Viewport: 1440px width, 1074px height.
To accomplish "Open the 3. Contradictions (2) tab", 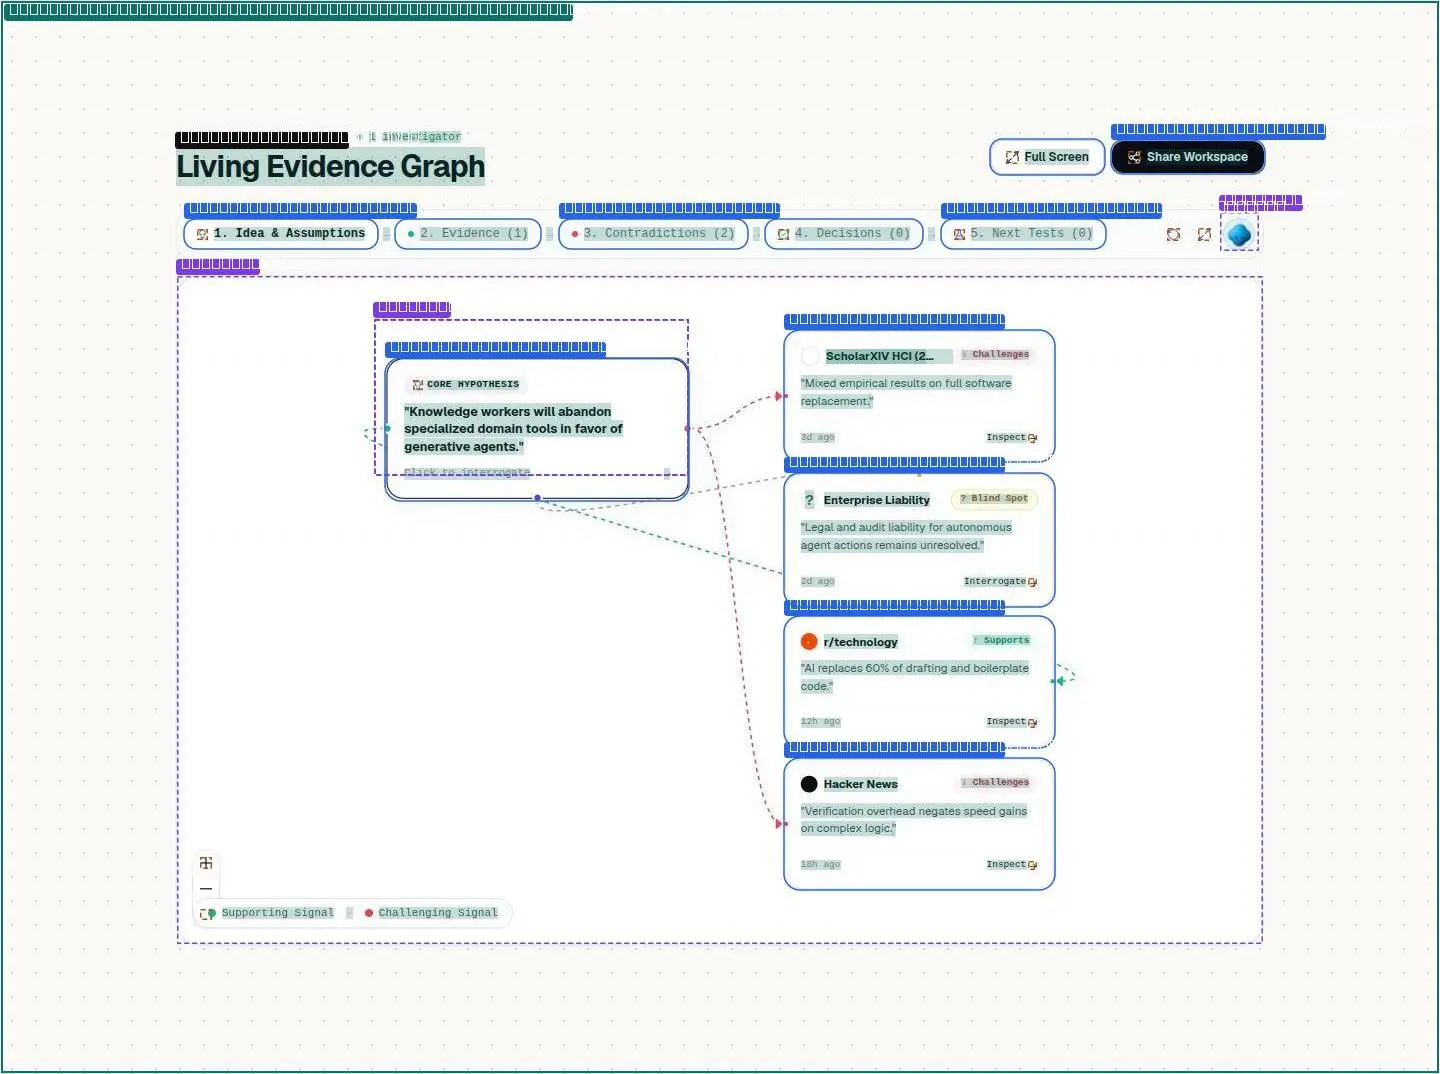I will pos(653,234).
